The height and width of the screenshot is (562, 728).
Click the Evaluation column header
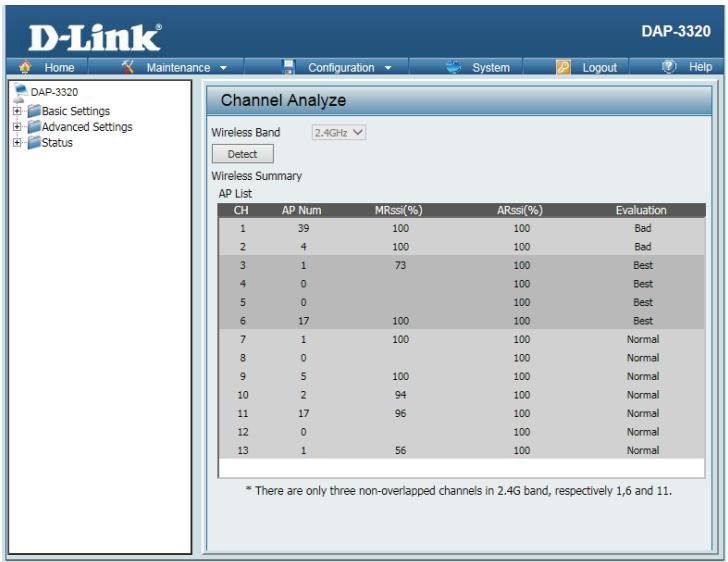coord(641,210)
